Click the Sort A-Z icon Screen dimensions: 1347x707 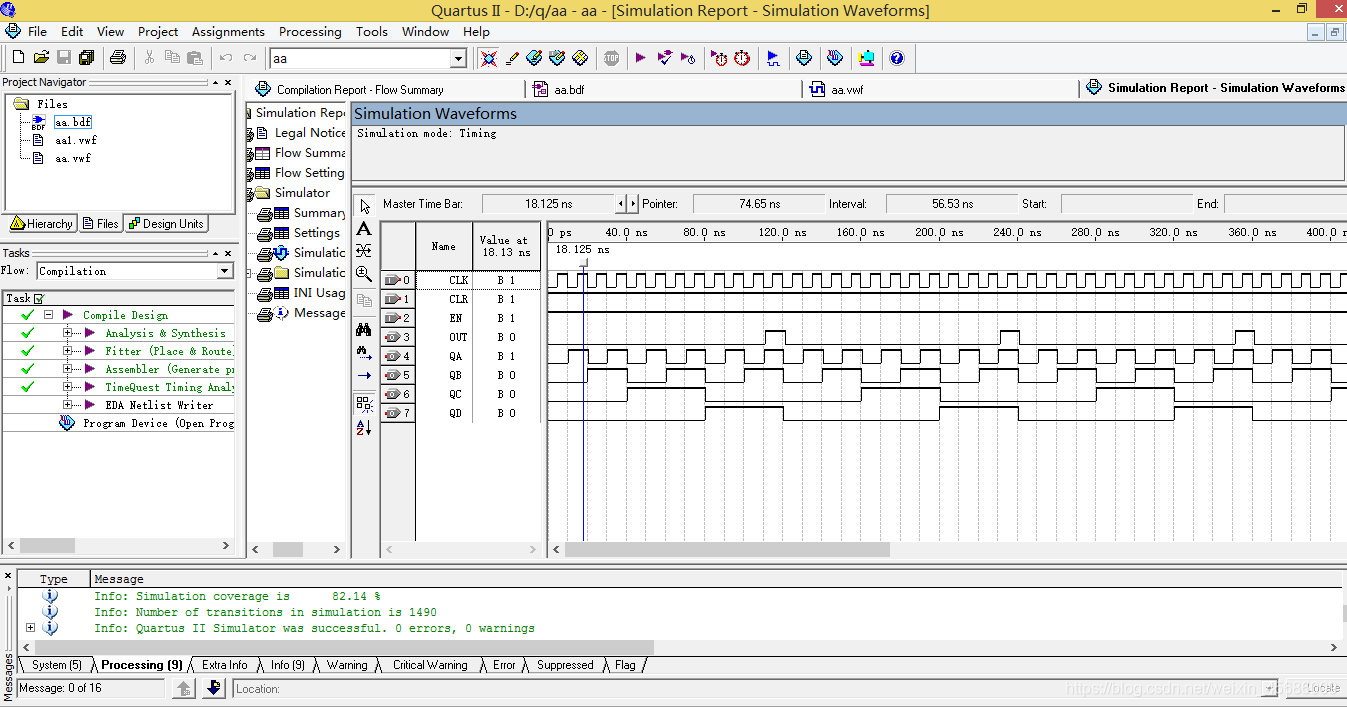click(364, 427)
